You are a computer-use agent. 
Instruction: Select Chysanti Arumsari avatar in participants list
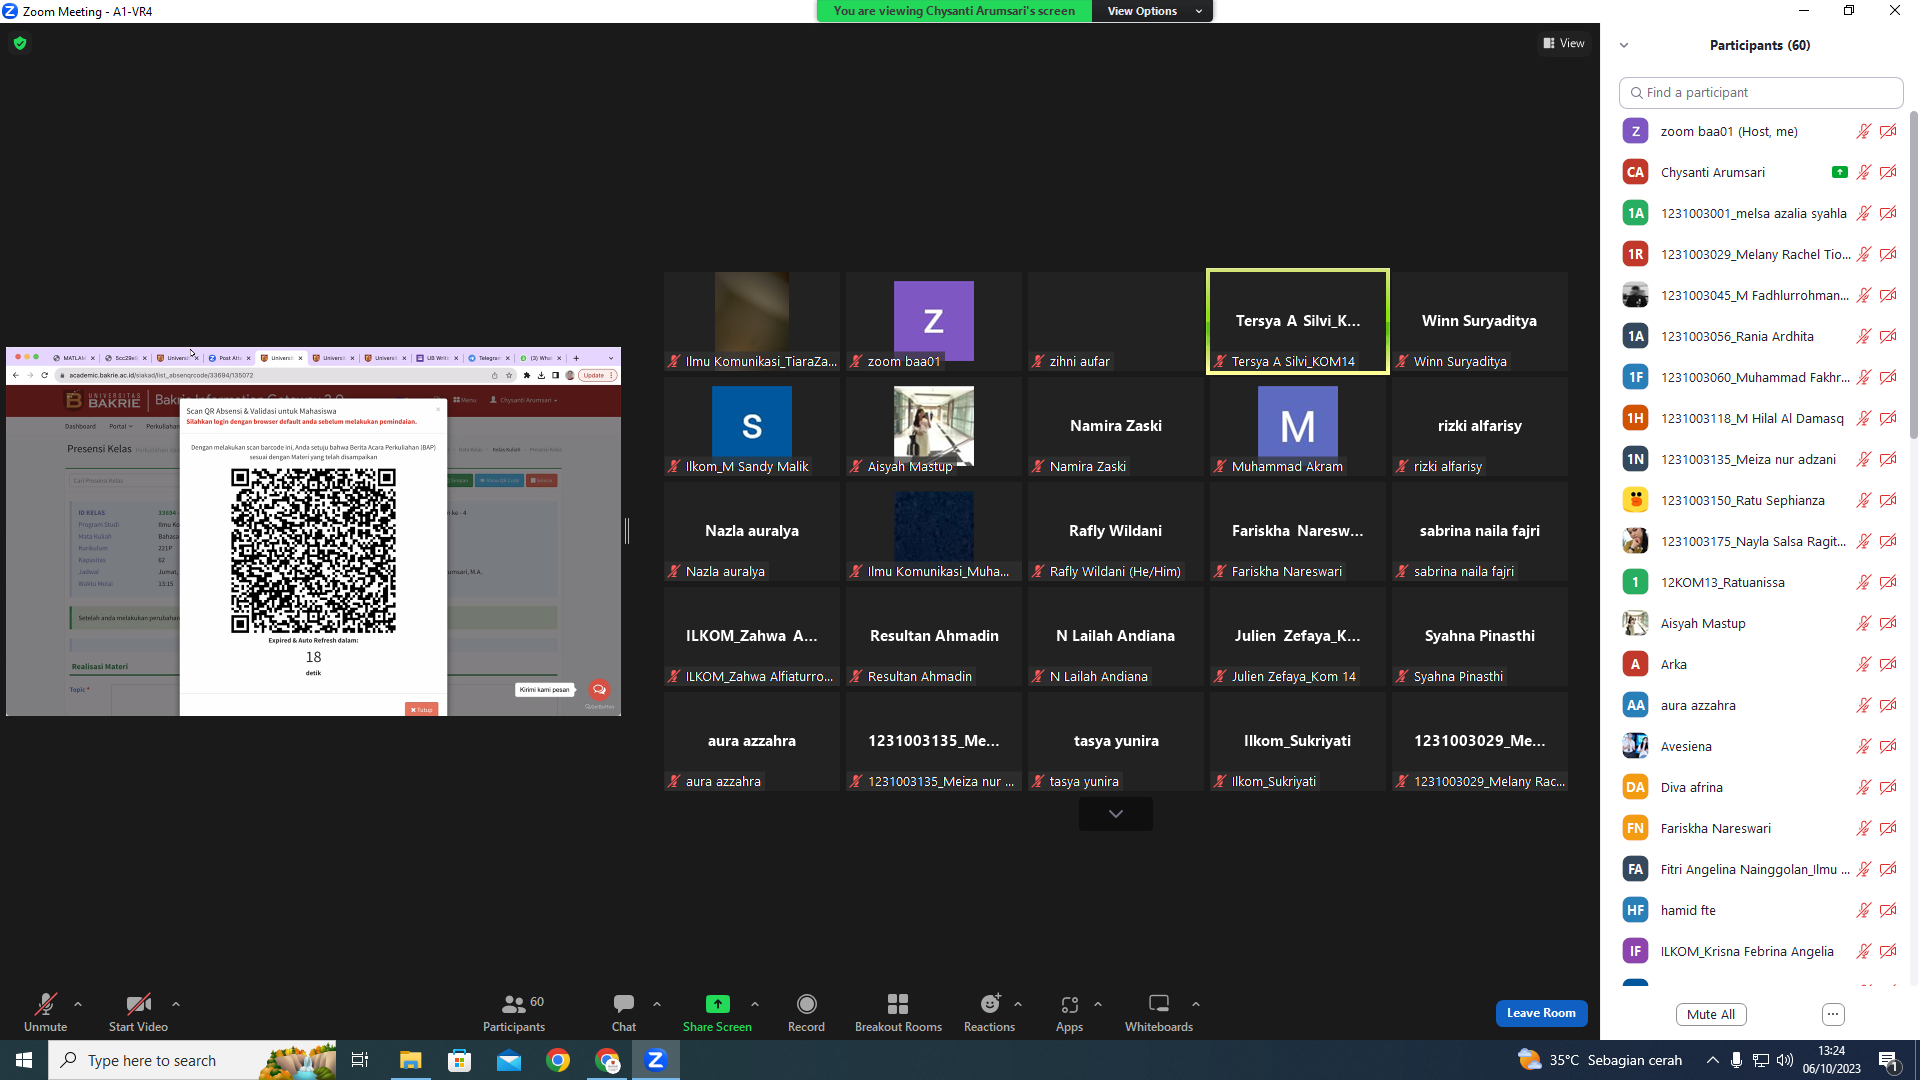coord(1635,172)
